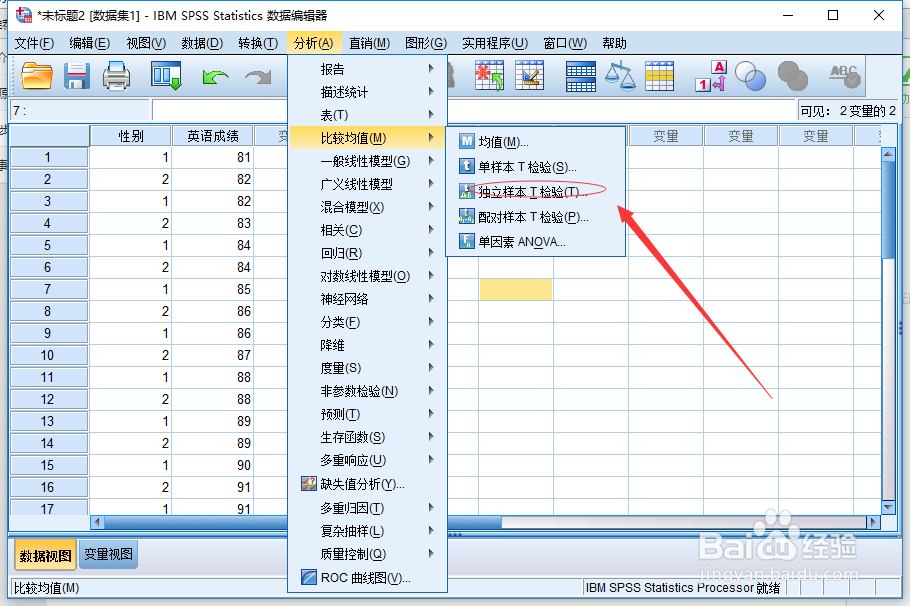Click the use variable sets icon

(x=750, y=76)
